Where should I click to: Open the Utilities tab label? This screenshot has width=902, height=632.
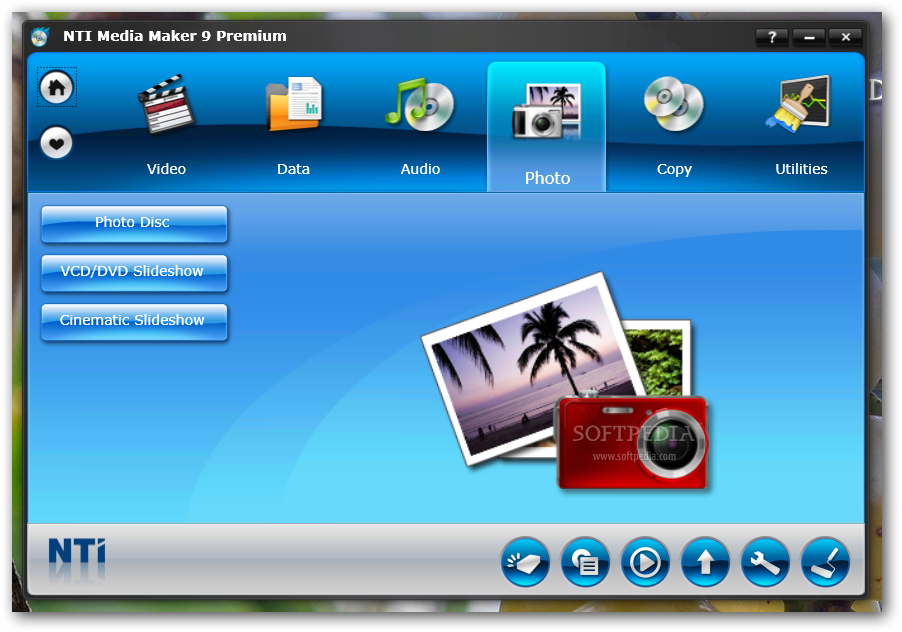[801, 169]
